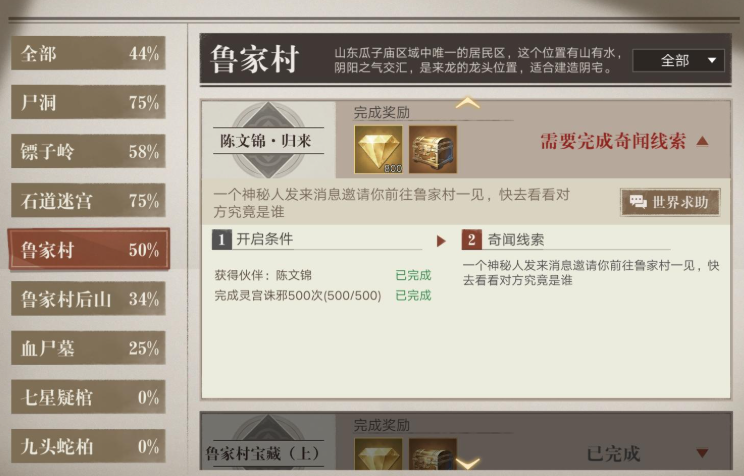Select the 血尸墓 25% tab
Screen dimensions: 744x476
tap(88, 348)
